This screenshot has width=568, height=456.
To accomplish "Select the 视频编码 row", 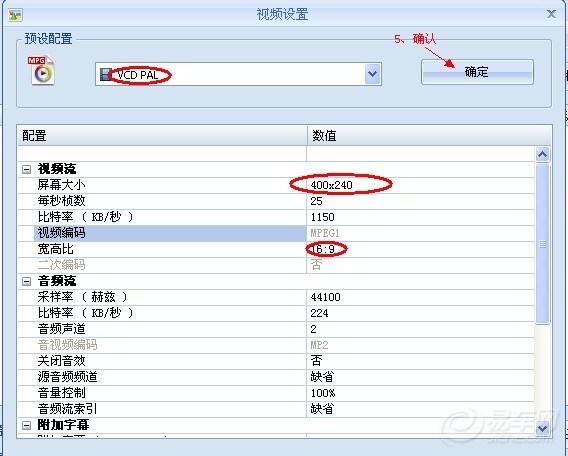I will click(x=170, y=233).
